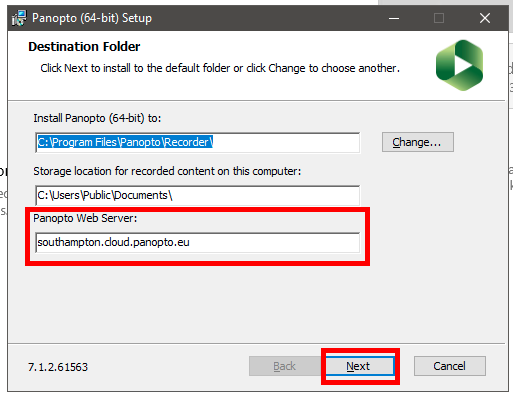The width and height of the screenshot is (513, 398).
Task: Click the Destination Folder heading
Action: [x=84, y=47]
